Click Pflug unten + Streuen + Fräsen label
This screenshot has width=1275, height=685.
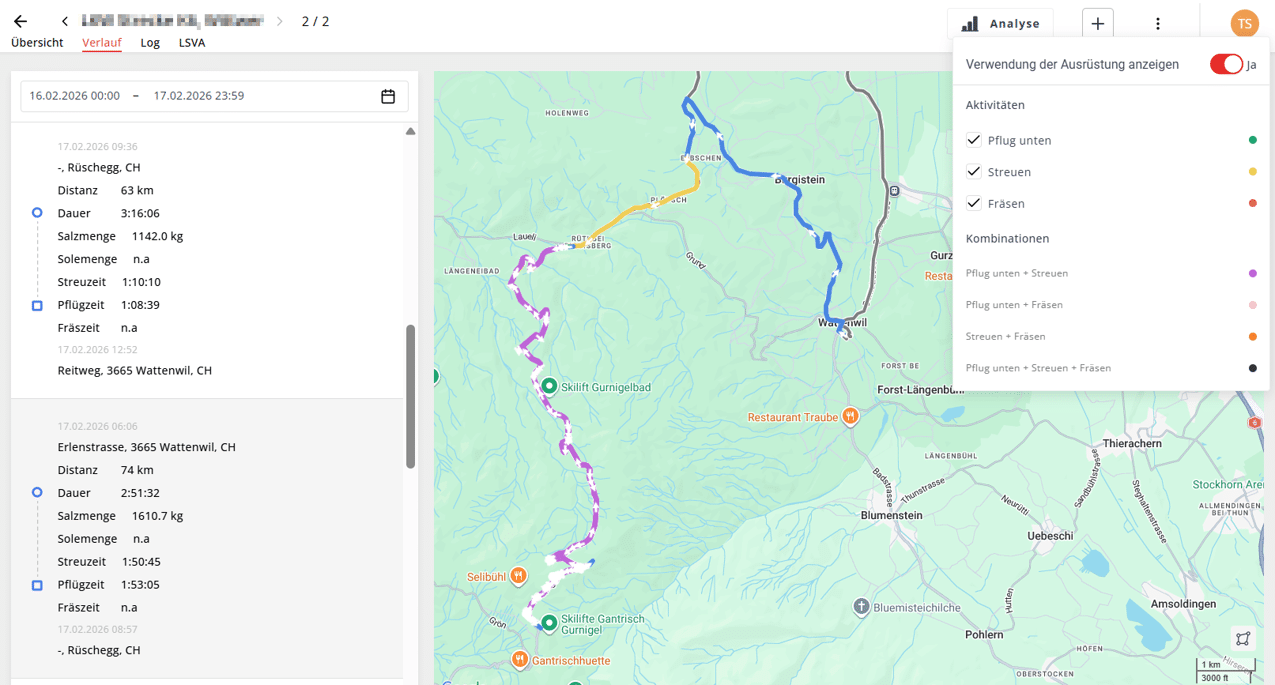1038,368
